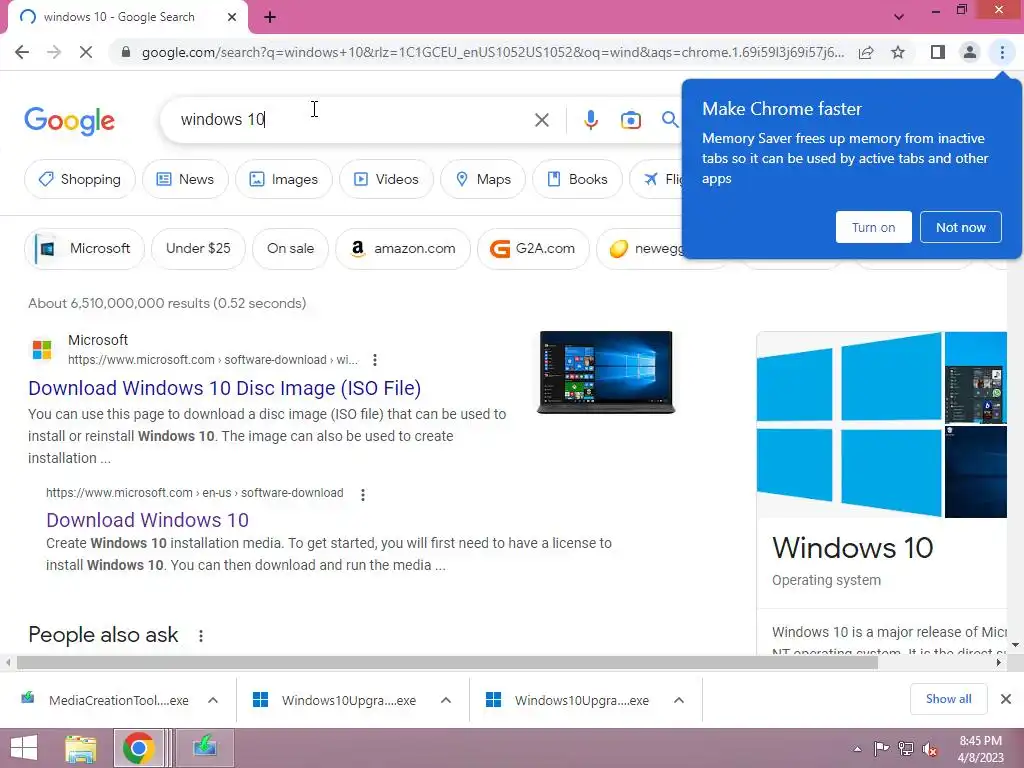Viewport: 1024px width, 768px height.
Task: Click the Windows 10 panel heading
Action: click(x=852, y=548)
